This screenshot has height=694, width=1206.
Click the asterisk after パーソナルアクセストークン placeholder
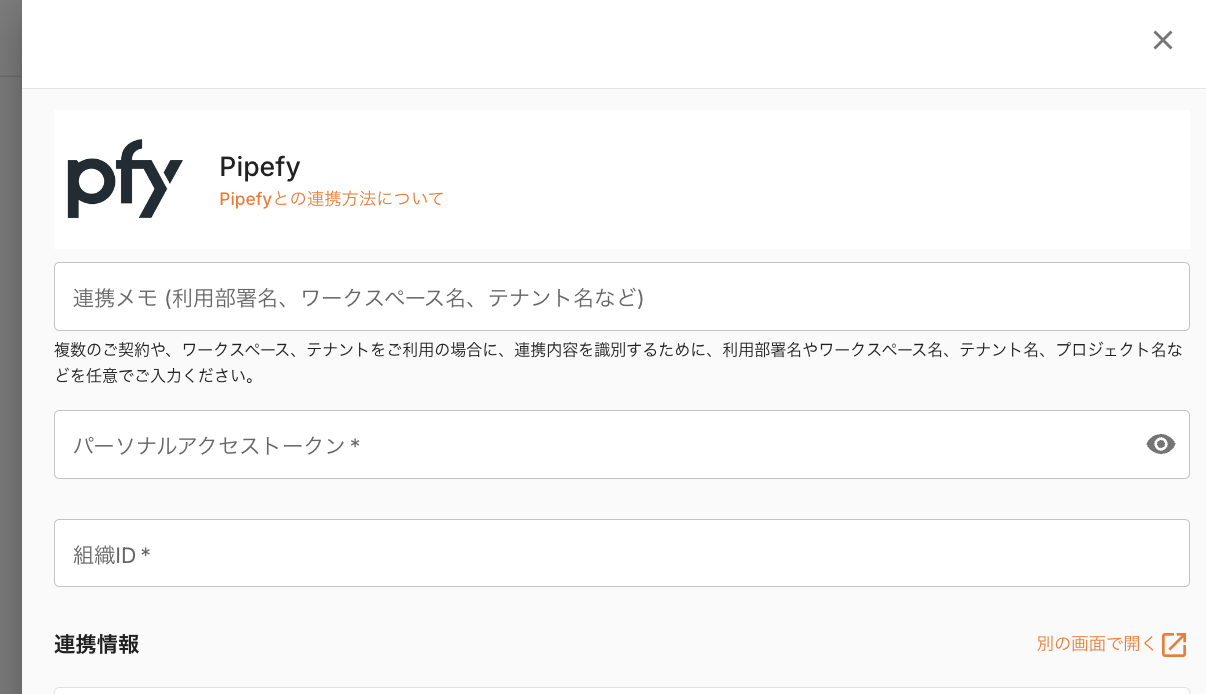pyautogui.click(x=355, y=446)
